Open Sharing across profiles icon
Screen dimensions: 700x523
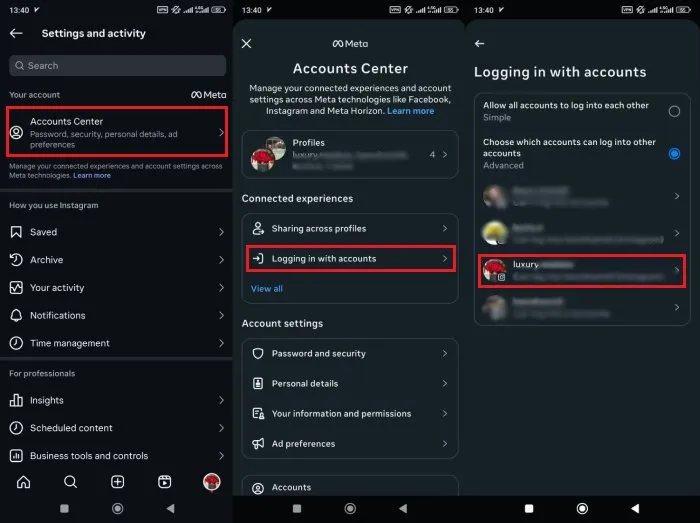pos(258,228)
